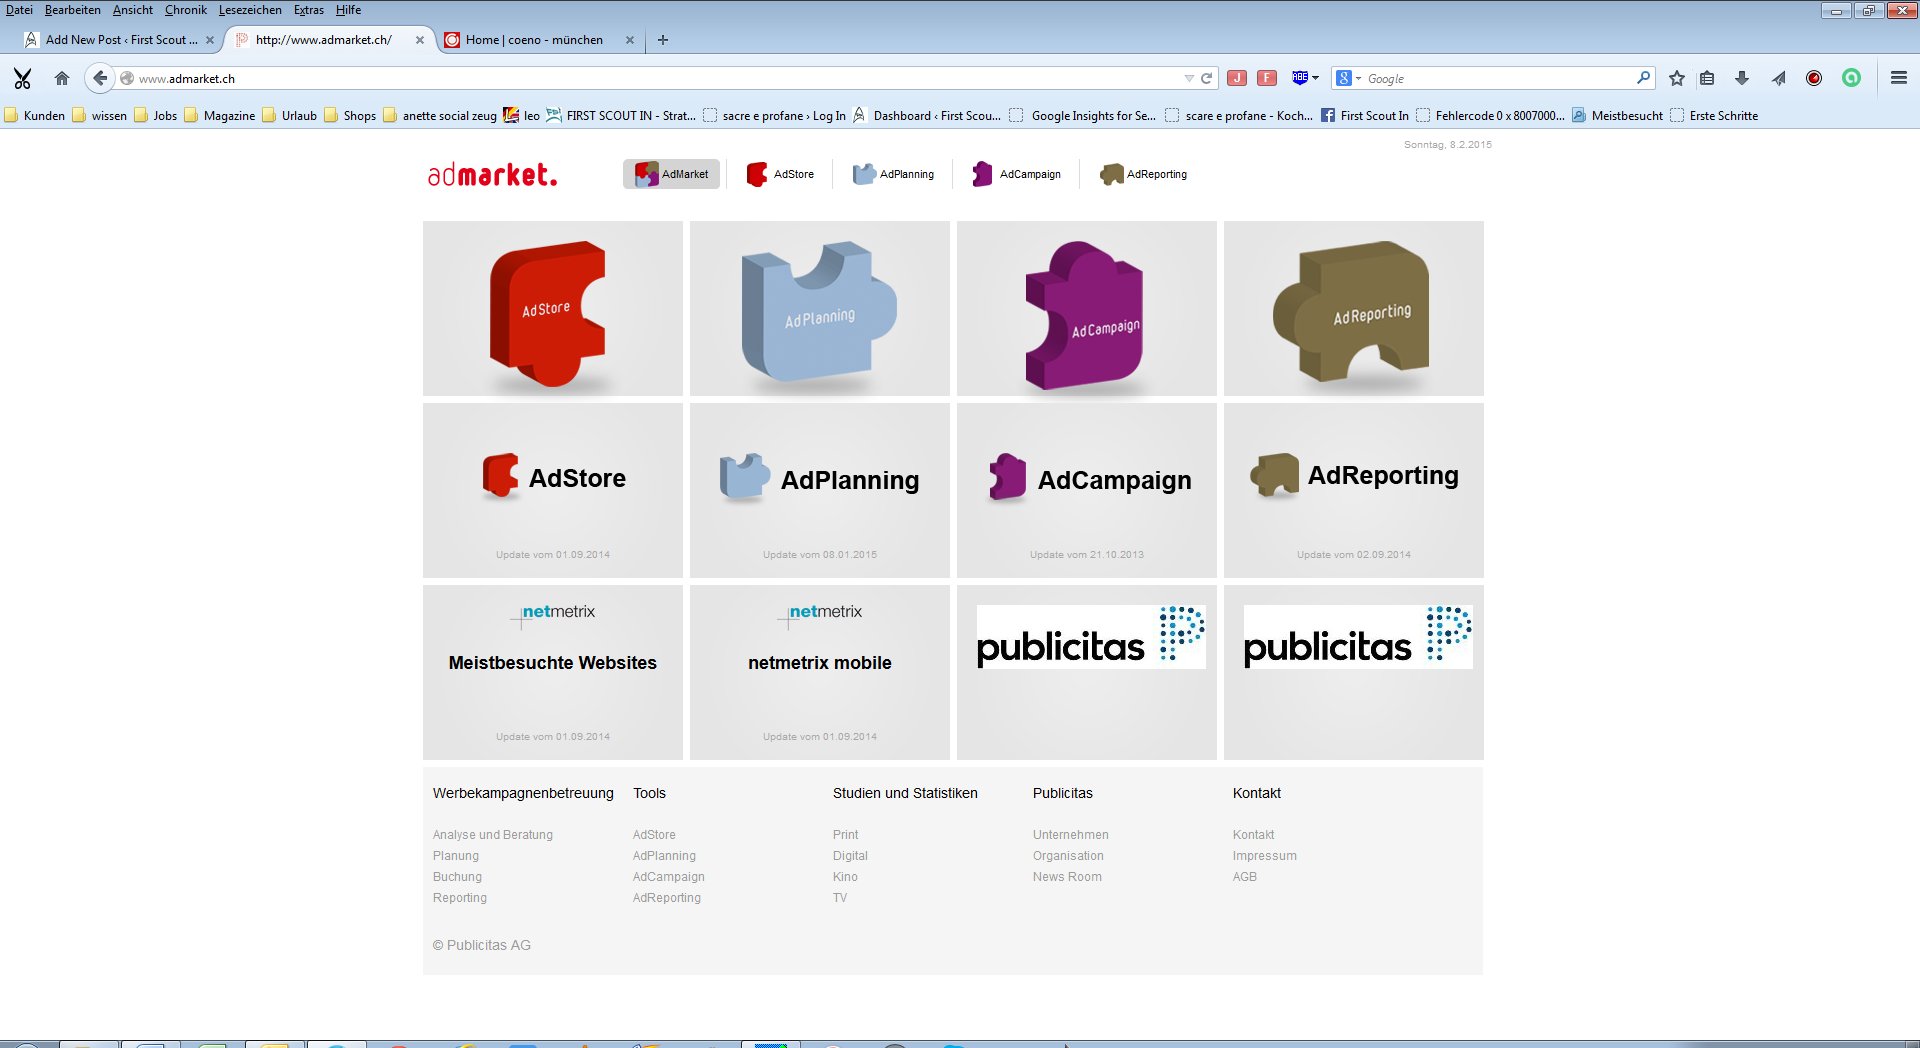Select AdCampaign in the top navigation
This screenshot has height=1048, width=1920.
coord(1017,174)
